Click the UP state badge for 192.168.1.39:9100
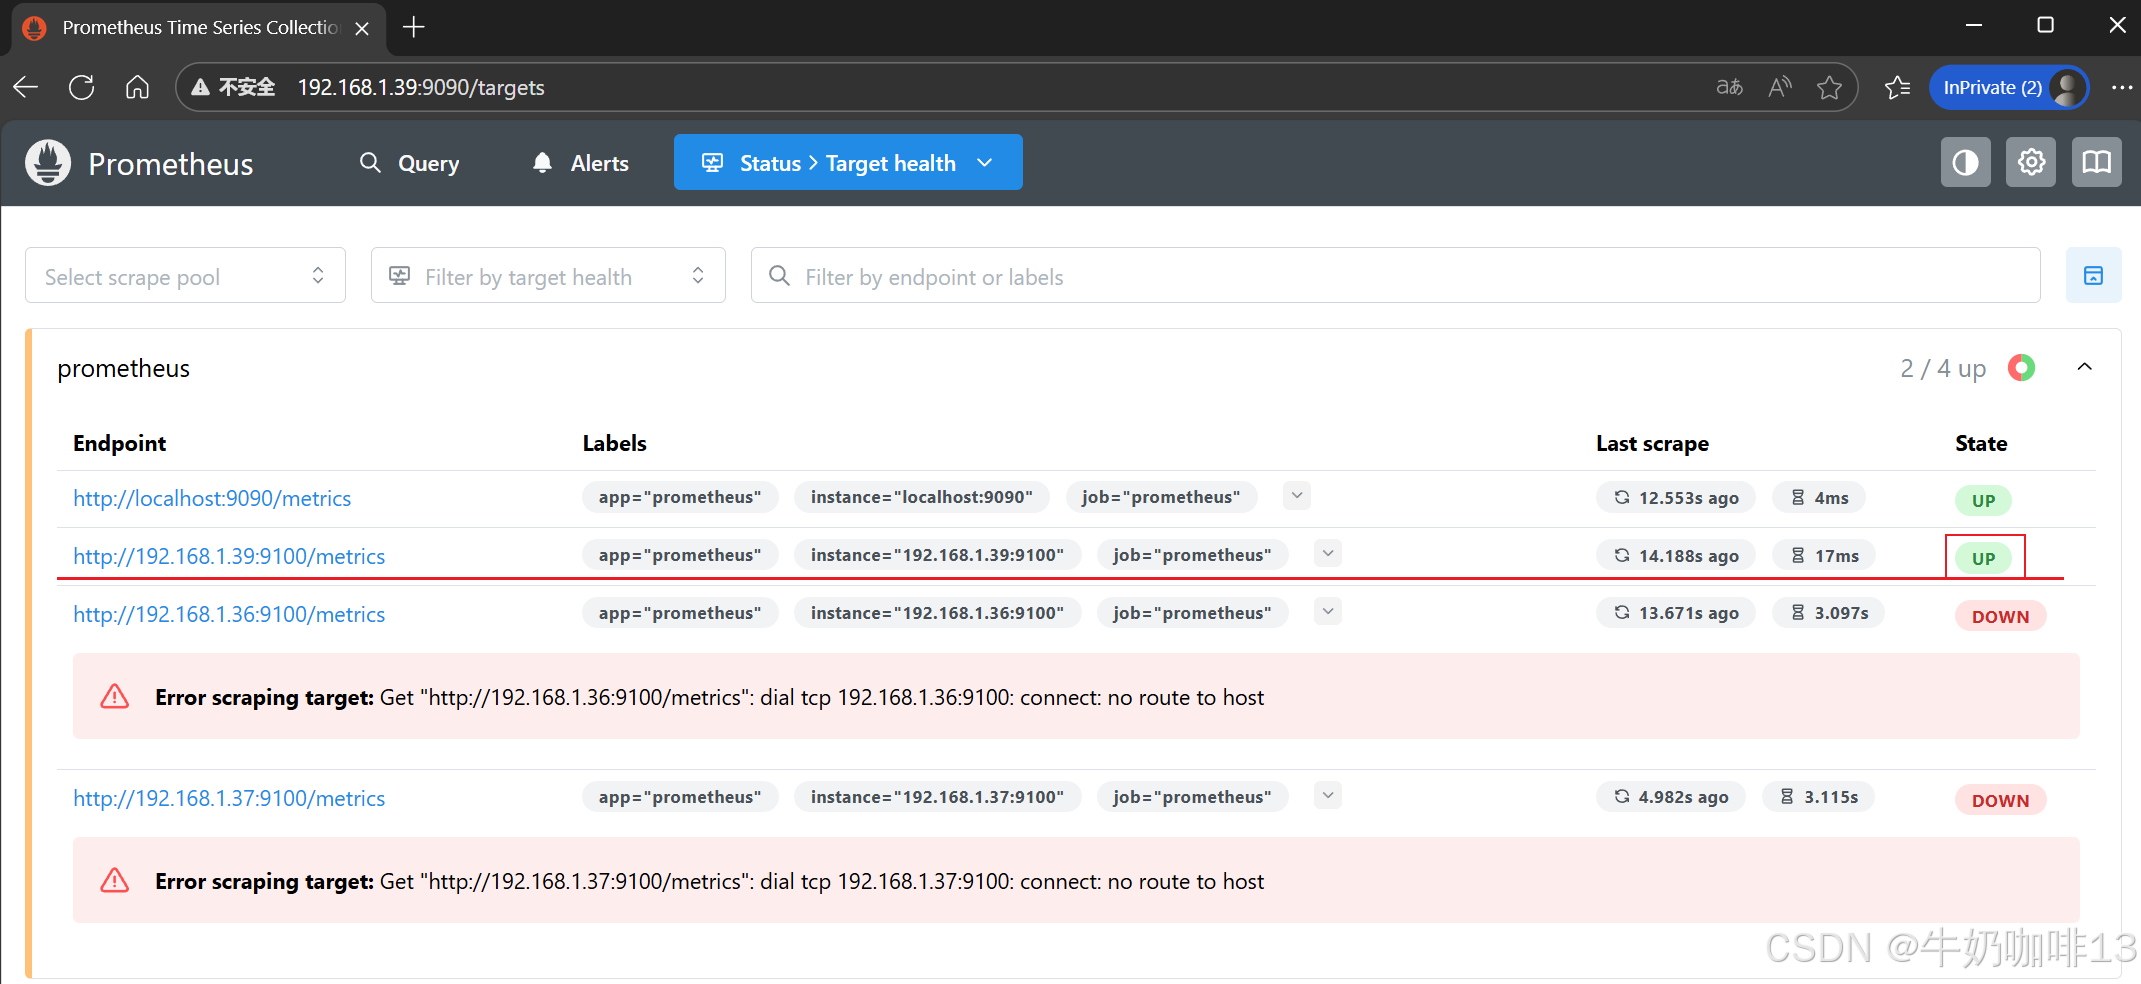This screenshot has width=2141, height=984. pos(1983,559)
